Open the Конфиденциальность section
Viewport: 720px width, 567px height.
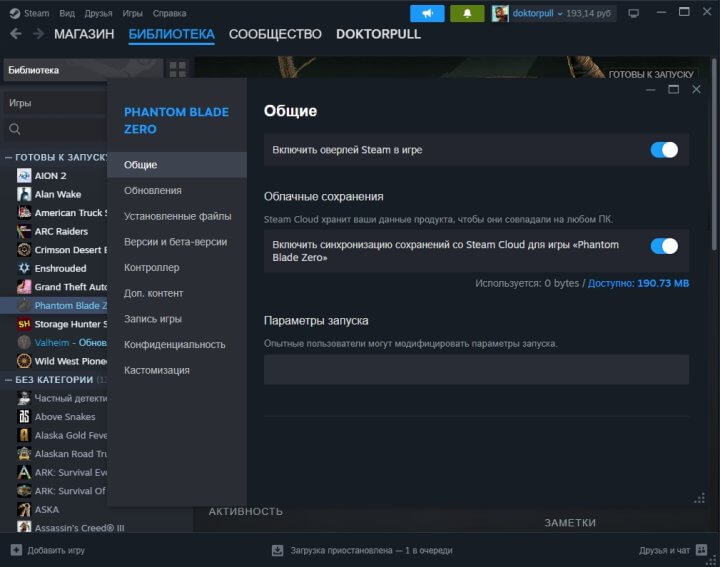tap(177, 344)
